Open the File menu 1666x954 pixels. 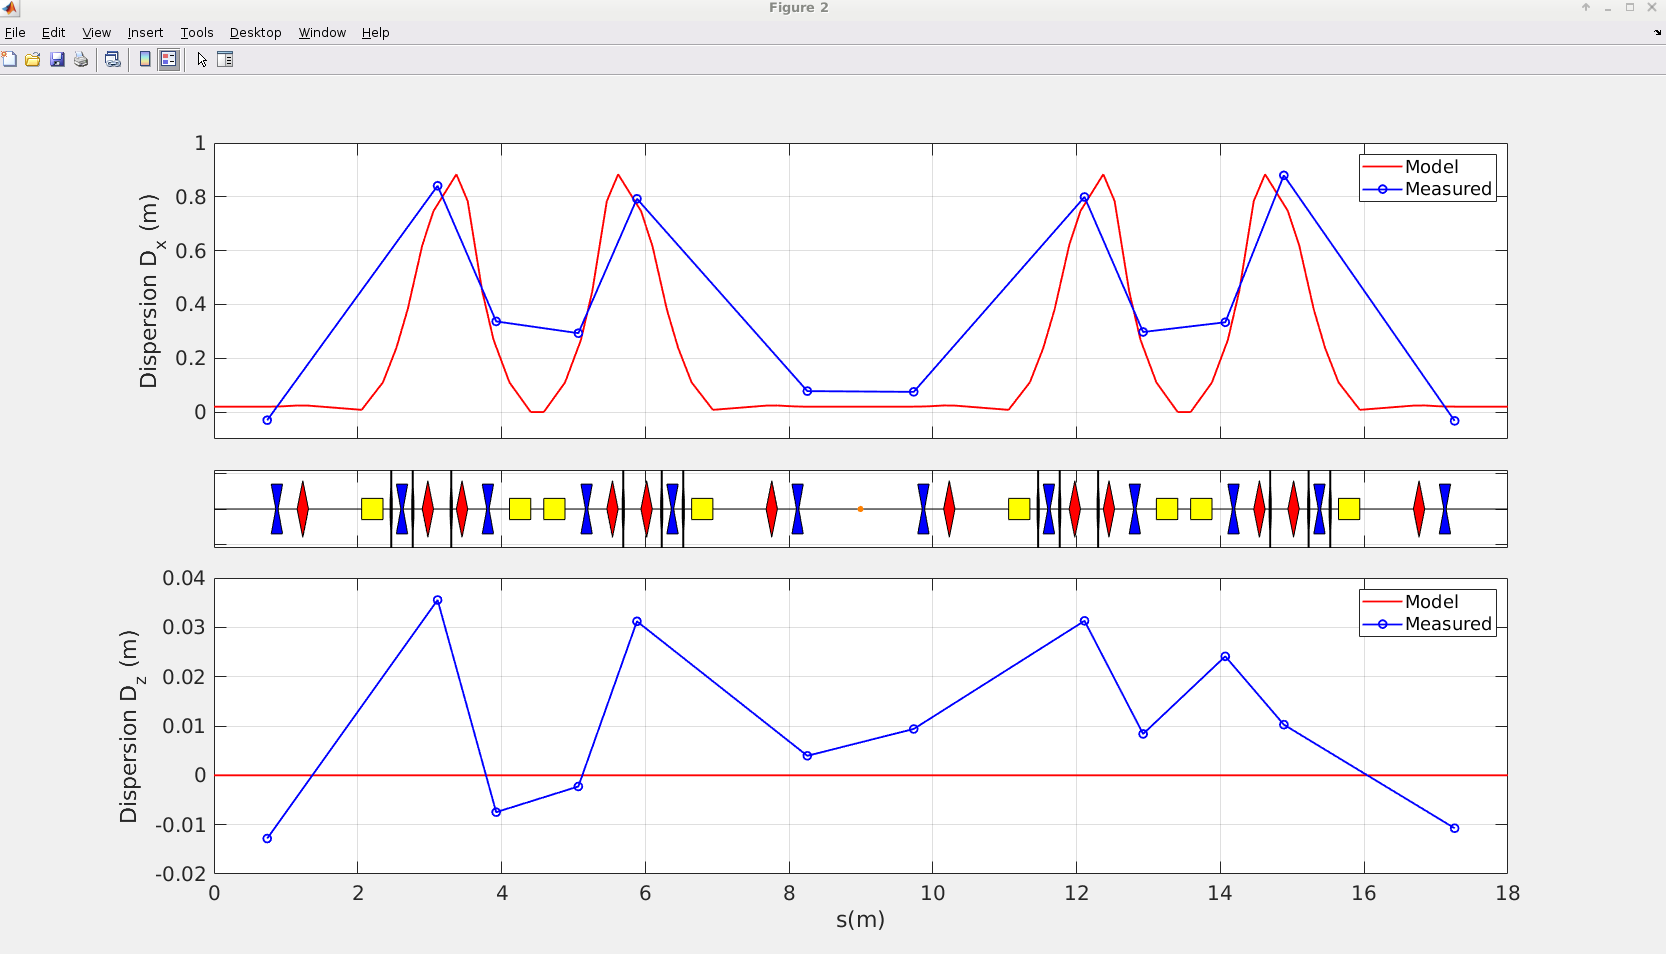15,33
